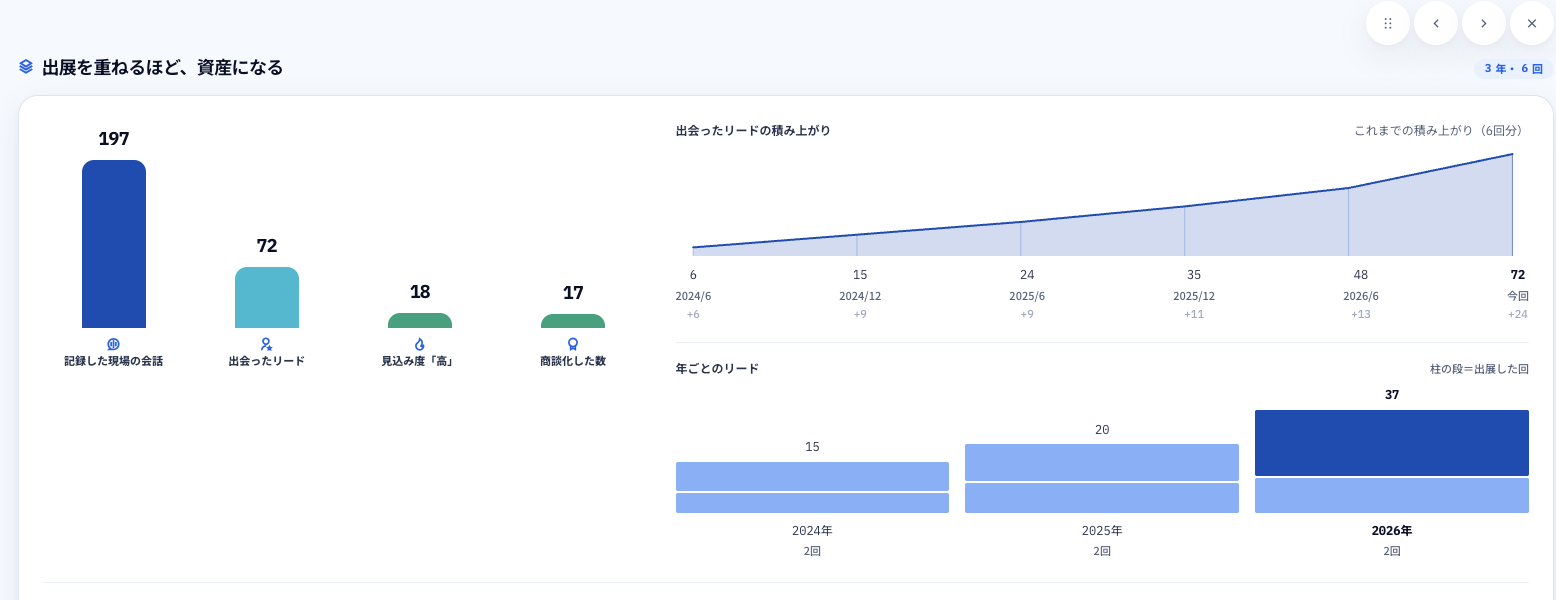
Task: Click the value 20 above the 2025年 bar
Action: coord(1102,430)
